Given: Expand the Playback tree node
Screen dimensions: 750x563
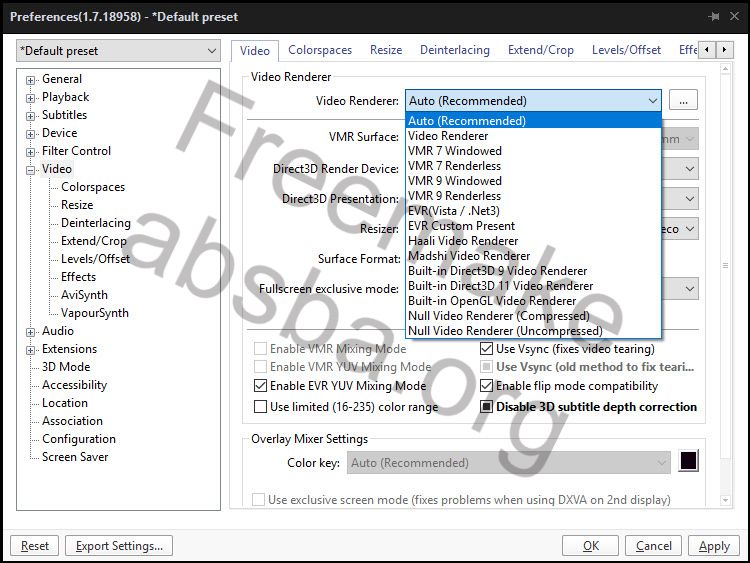Looking at the screenshot, I should point(31,98).
